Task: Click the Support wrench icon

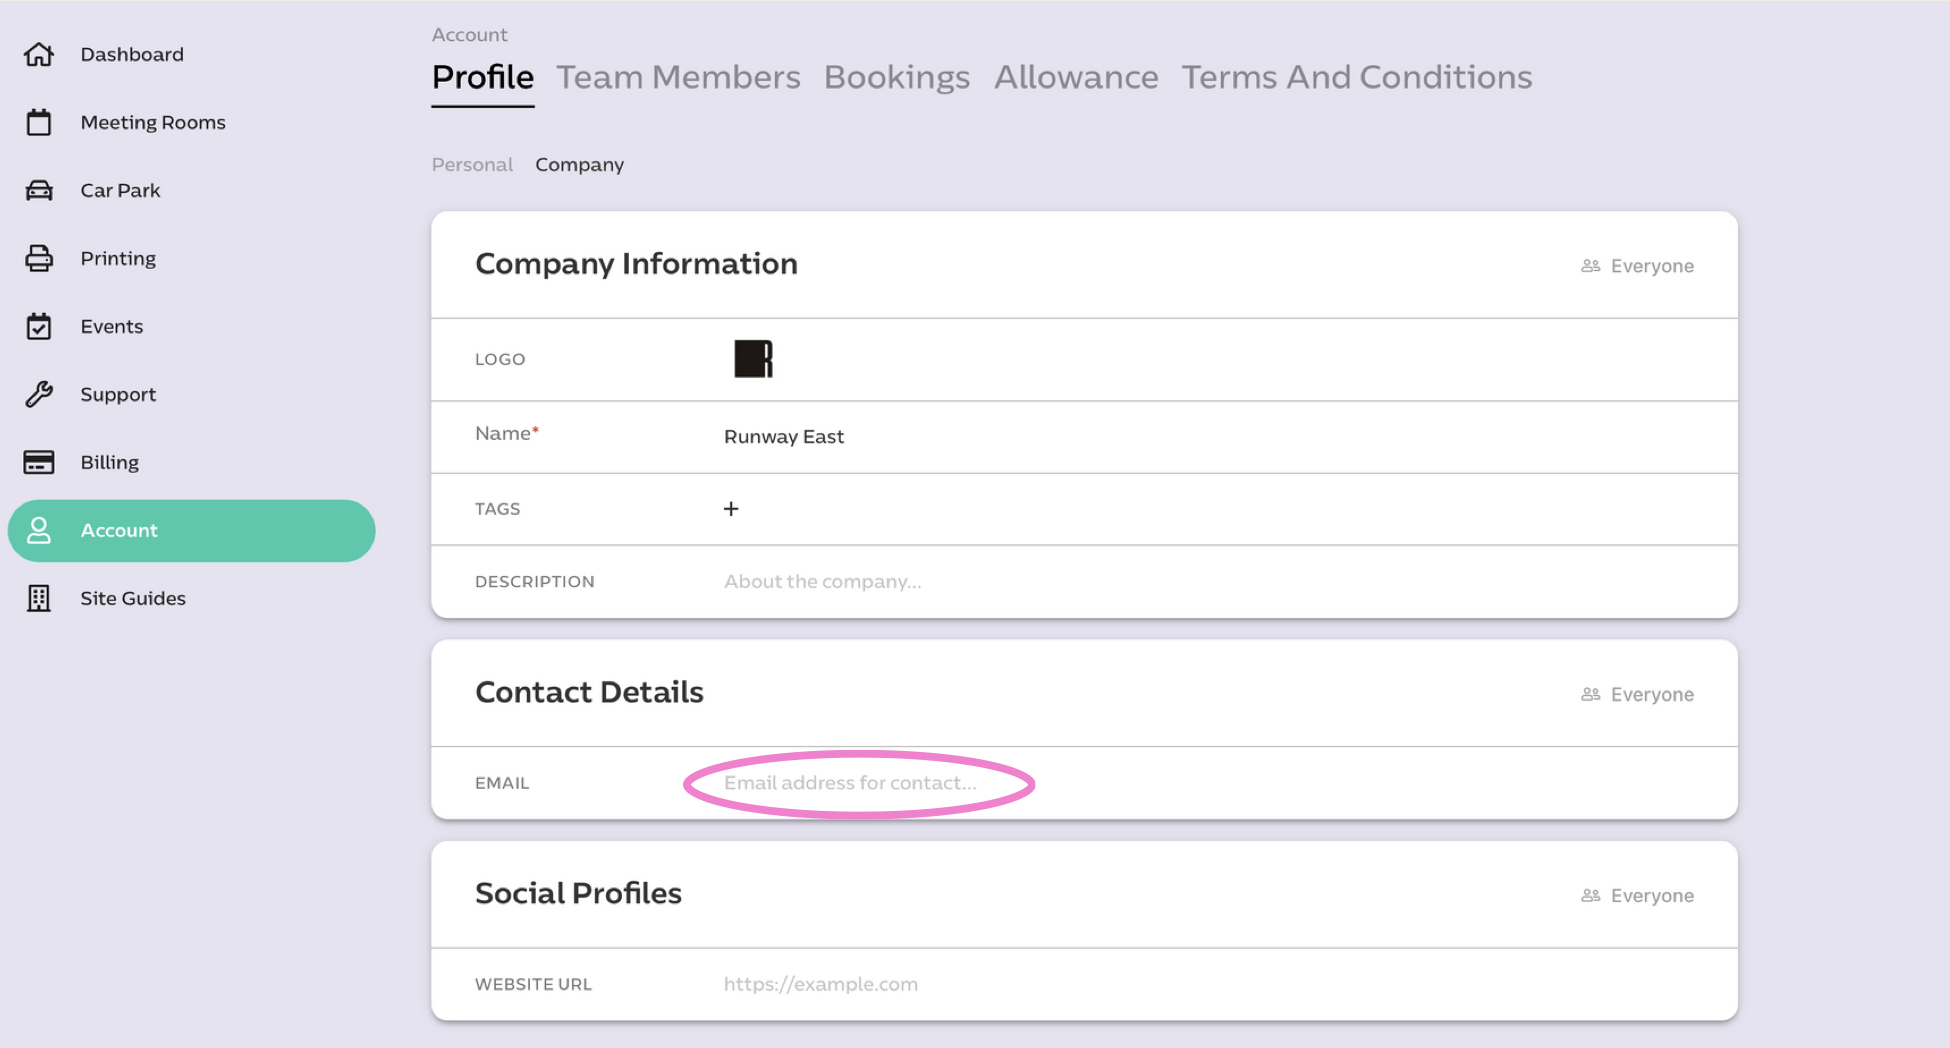Action: tap(39, 394)
